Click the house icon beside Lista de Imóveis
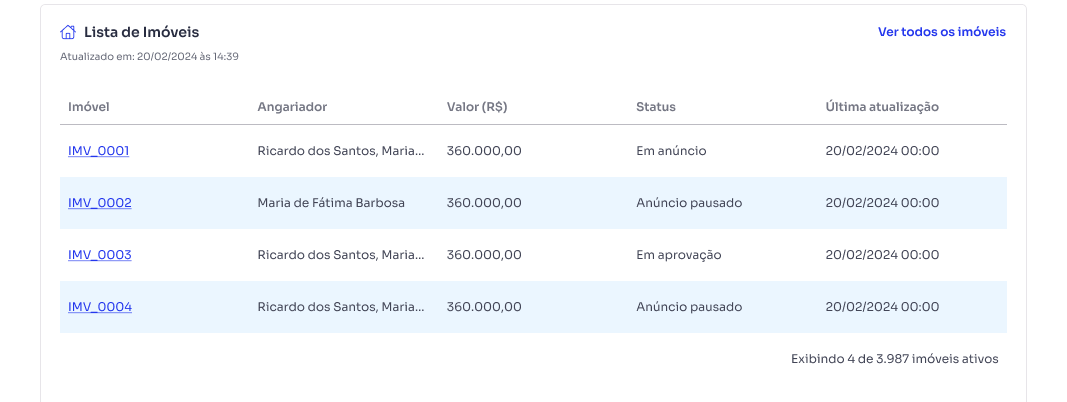Screen dimensions: 1067x402 click(68, 32)
